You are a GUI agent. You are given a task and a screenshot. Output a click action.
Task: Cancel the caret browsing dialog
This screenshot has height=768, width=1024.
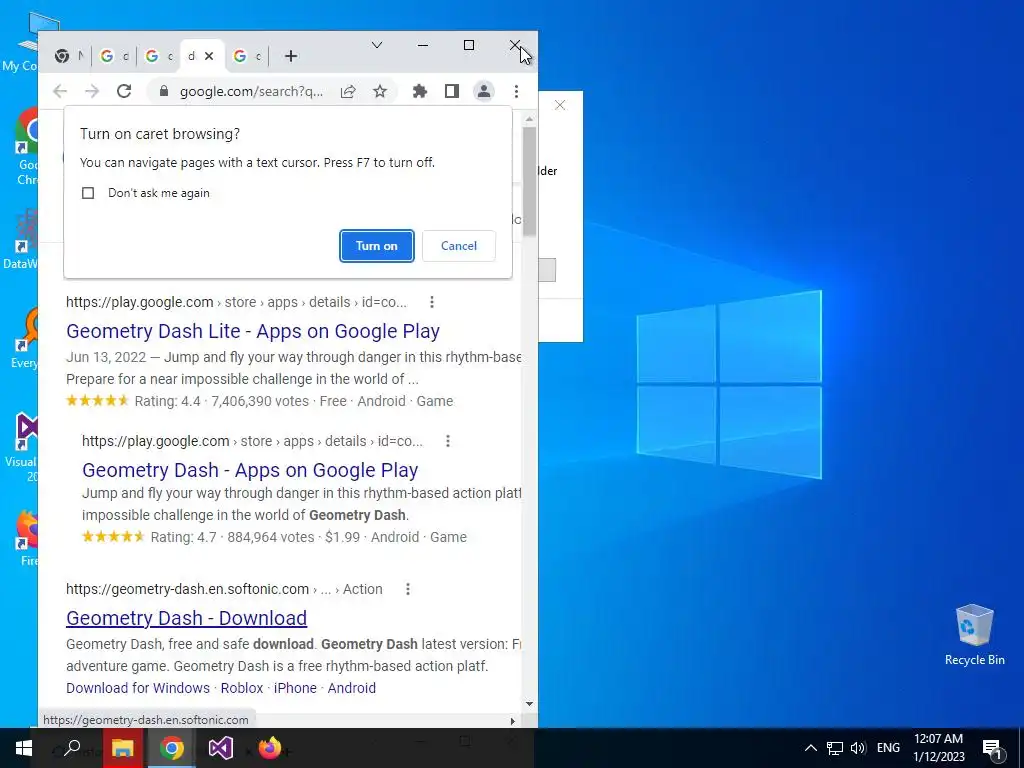point(458,246)
